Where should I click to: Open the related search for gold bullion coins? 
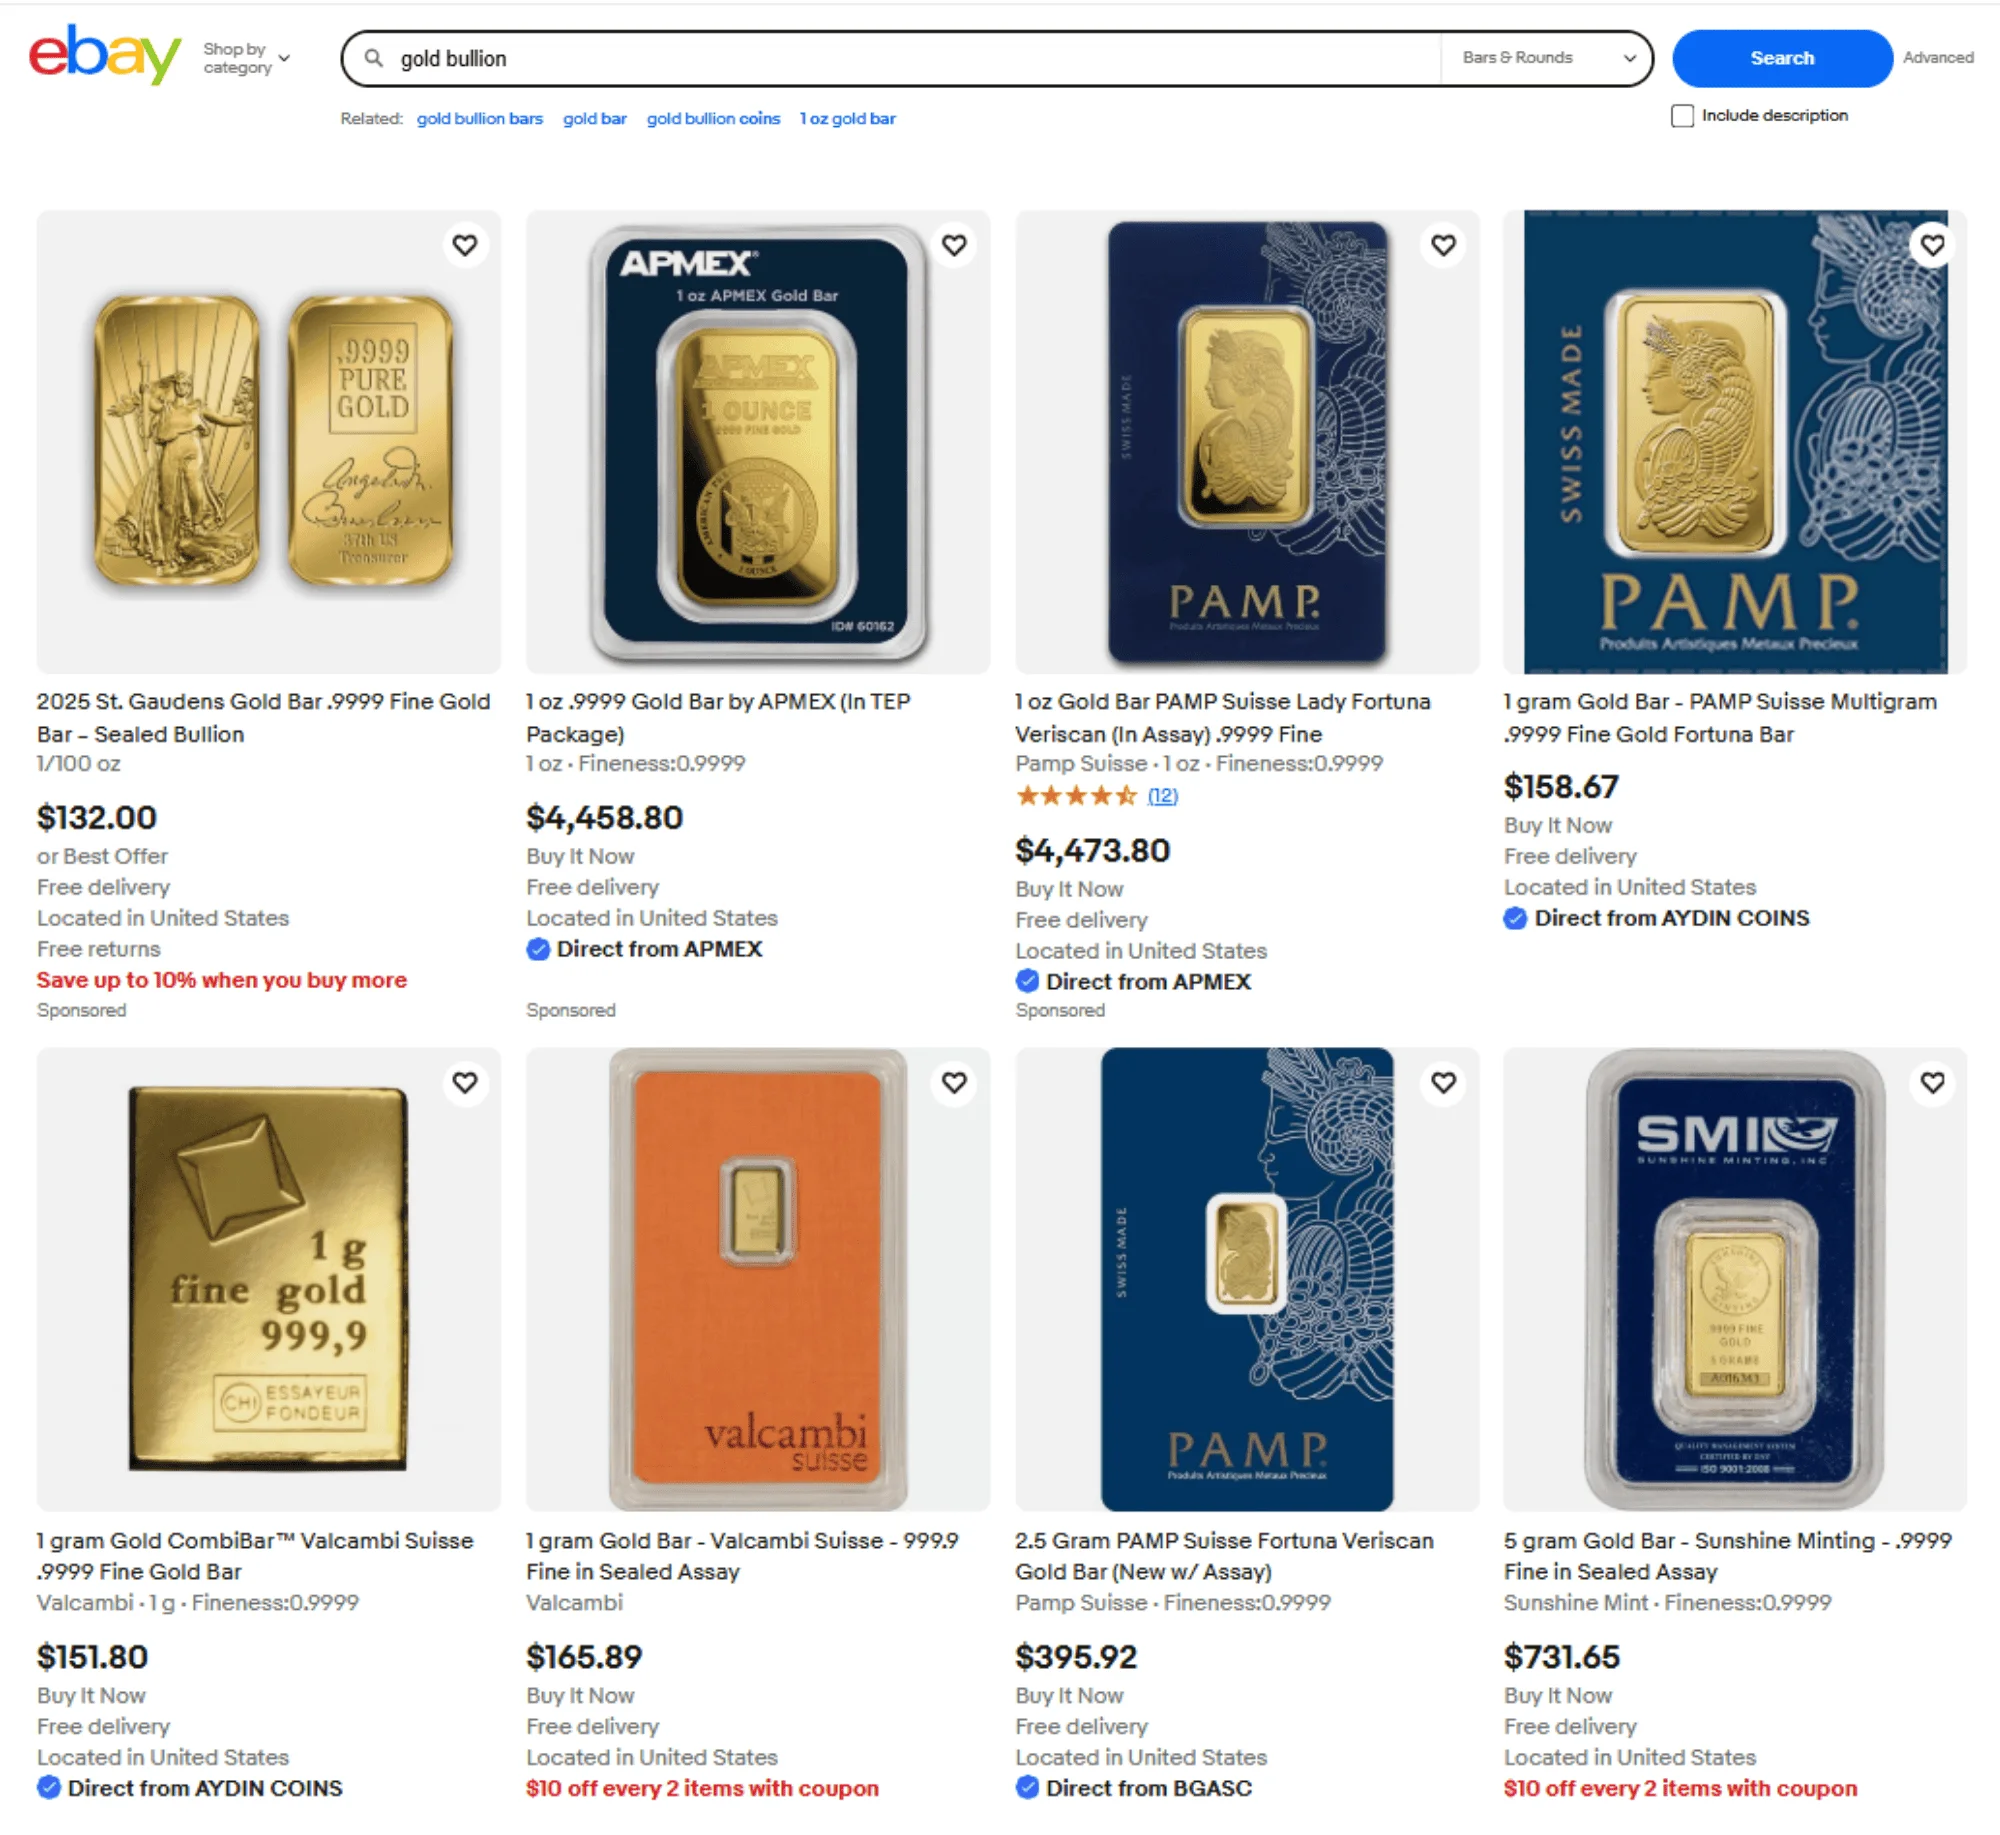point(713,118)
